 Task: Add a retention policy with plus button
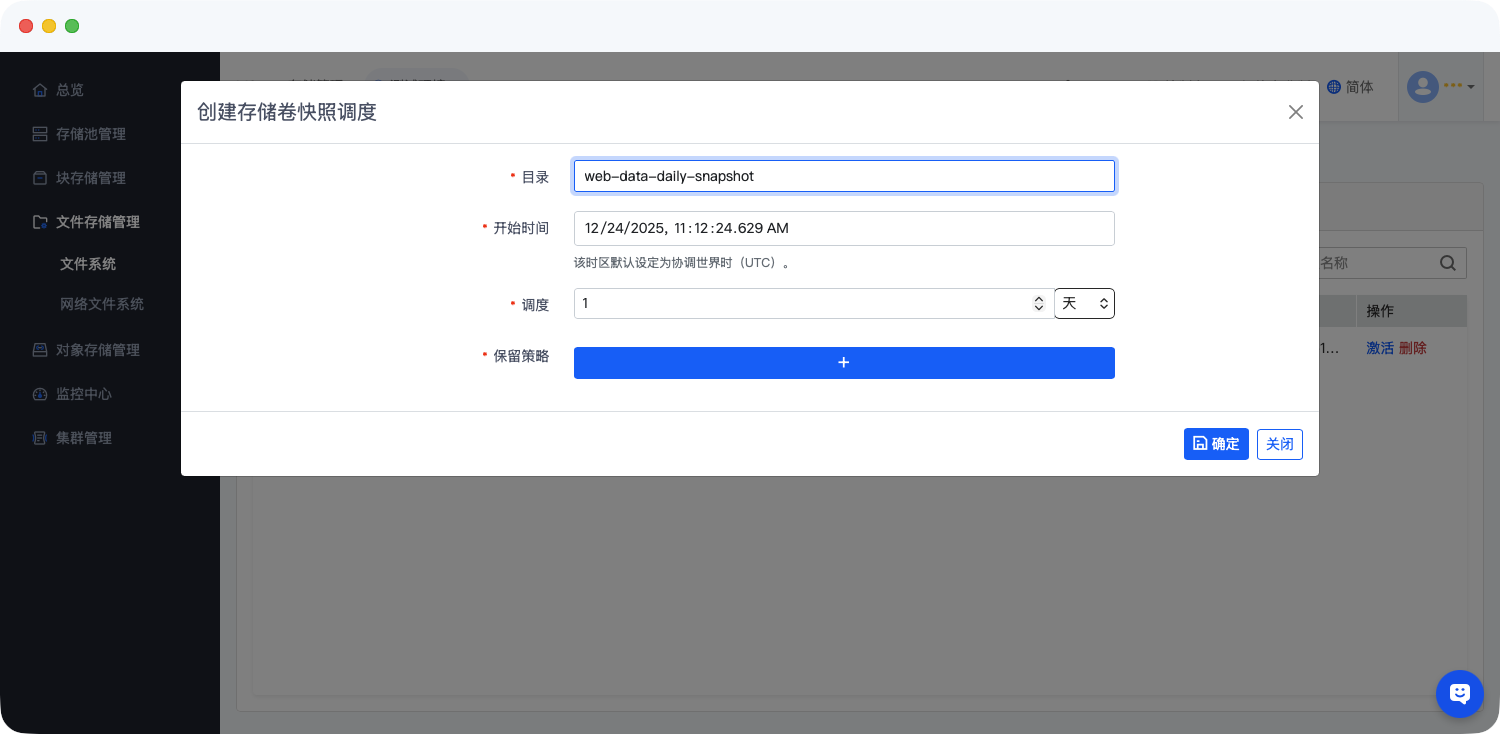pyautogui.click(x=843, y=363)
